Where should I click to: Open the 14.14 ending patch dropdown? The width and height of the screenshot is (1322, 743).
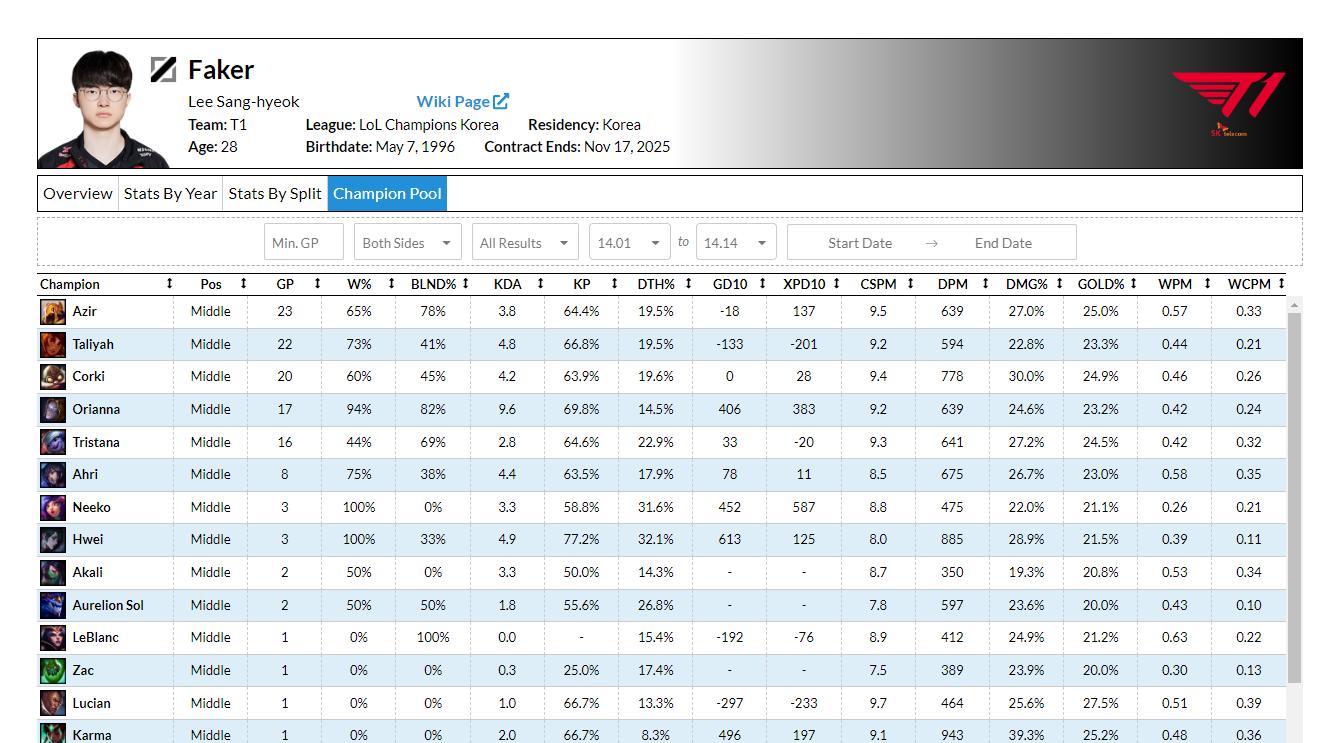[736, 243]
